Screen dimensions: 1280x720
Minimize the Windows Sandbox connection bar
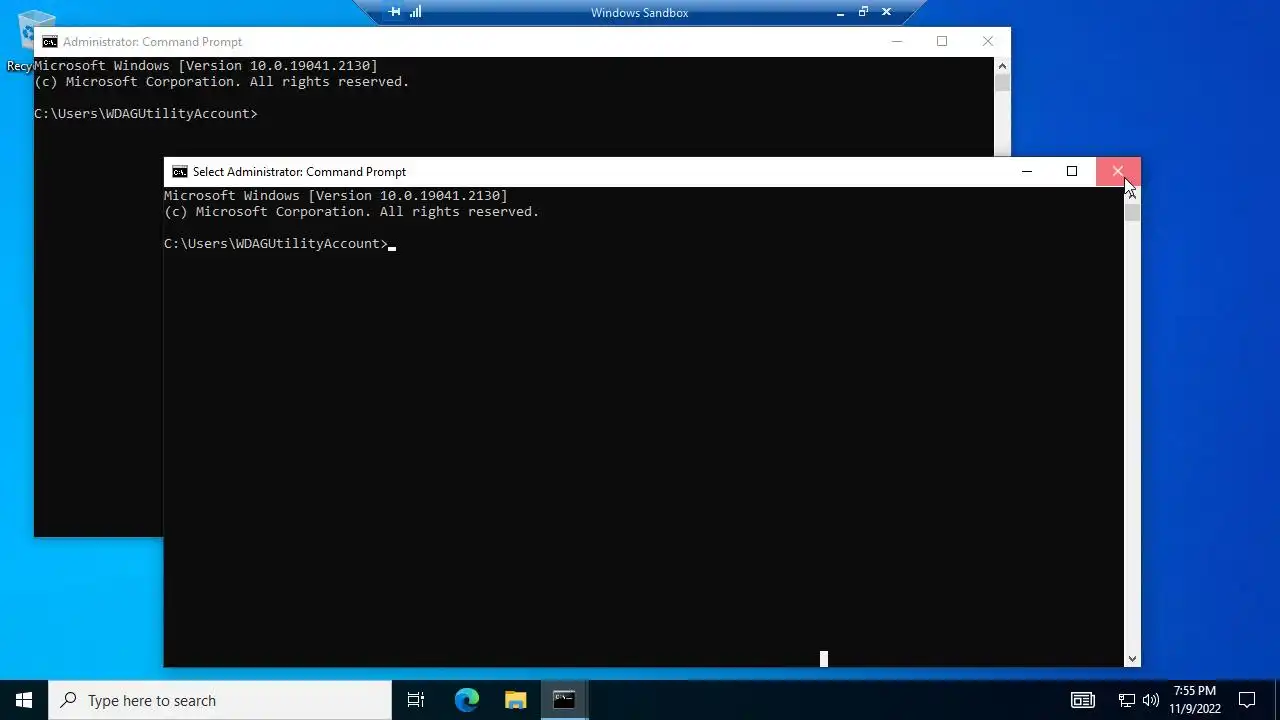point(841,12)
